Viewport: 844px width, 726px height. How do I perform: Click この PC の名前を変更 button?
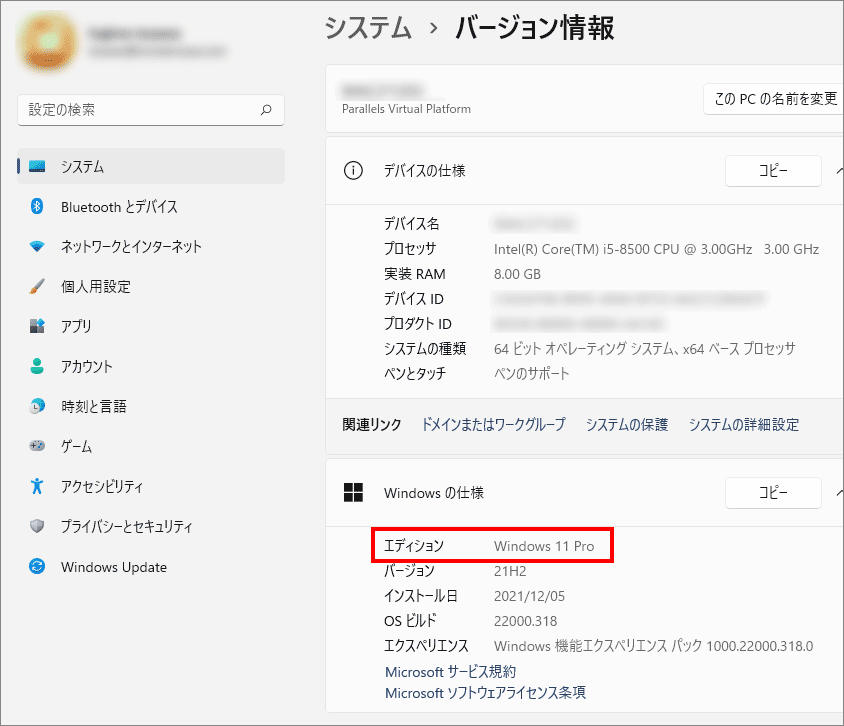tap(774, 99)
